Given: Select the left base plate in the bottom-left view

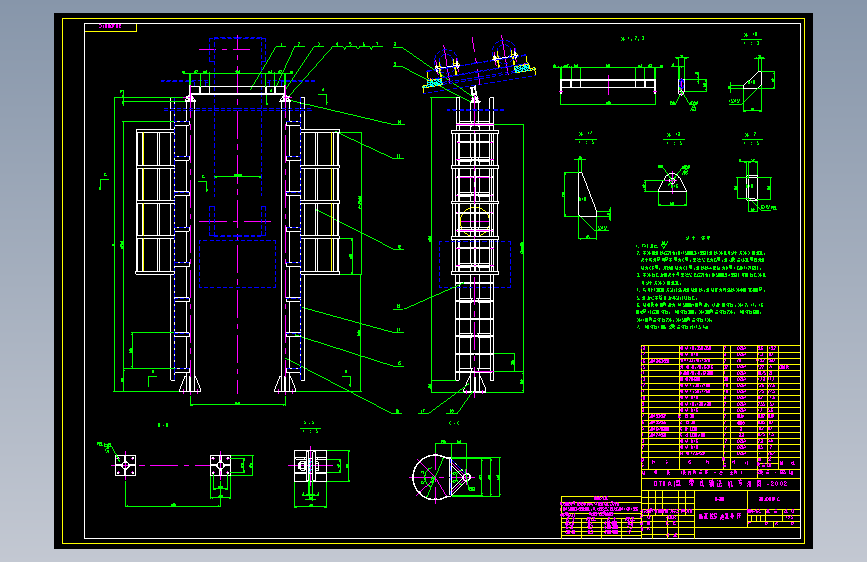Looking at the screenshot, I should point(126,465).
